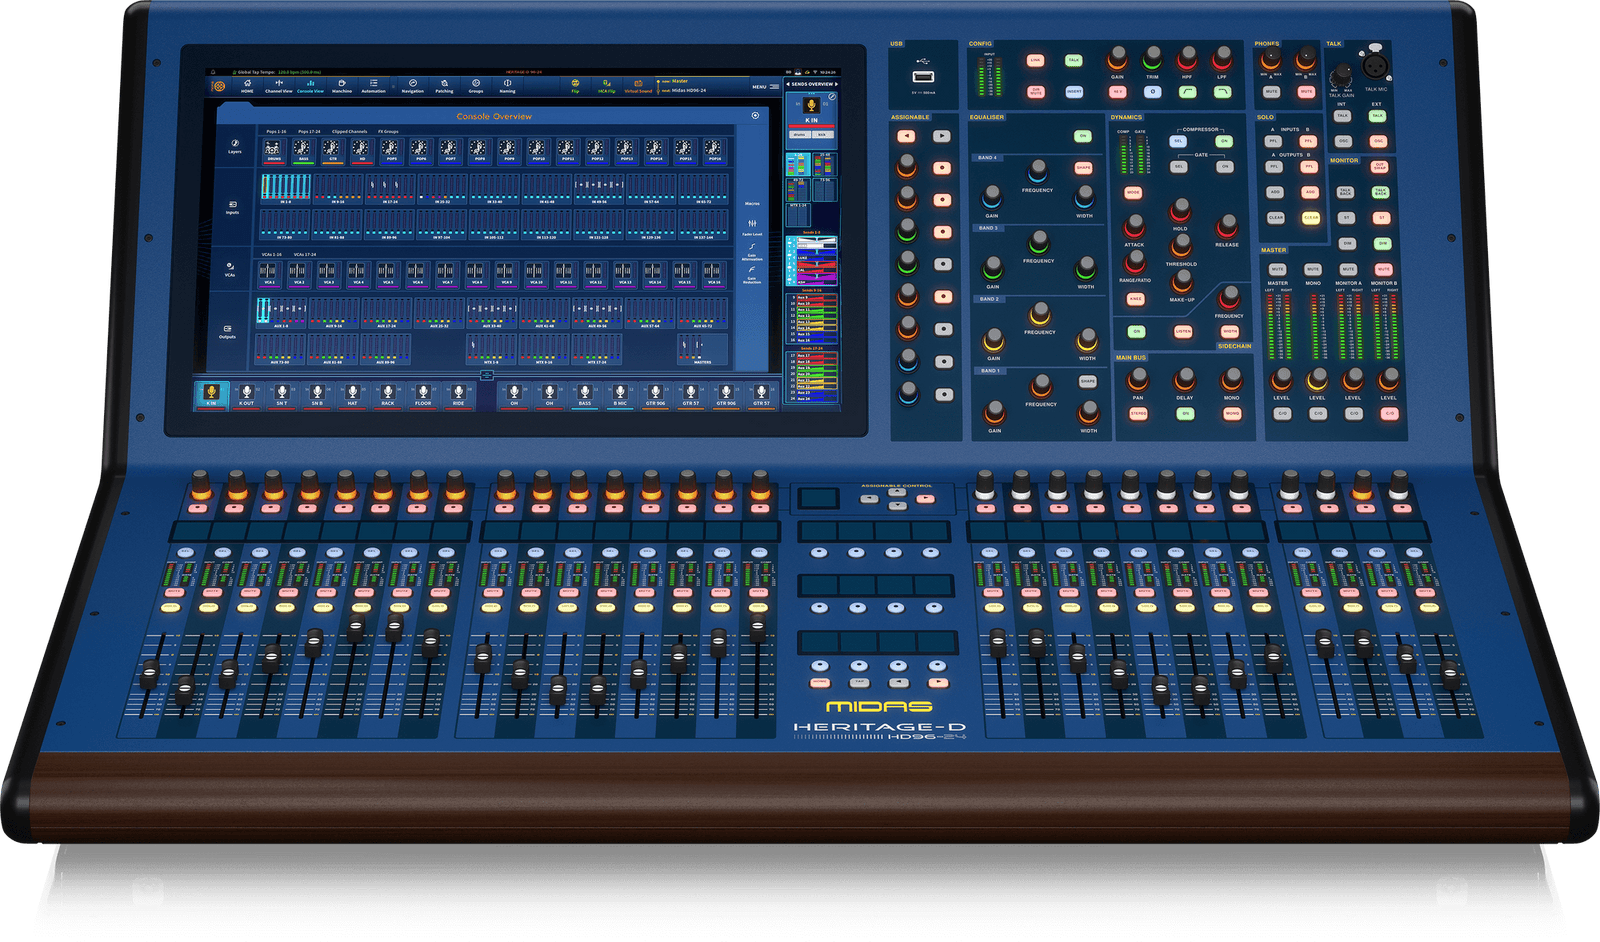Toggle the Master MUTE button
Image resolution: width=1600 pixels, height=942 pixels.
tap(1278, 269)
